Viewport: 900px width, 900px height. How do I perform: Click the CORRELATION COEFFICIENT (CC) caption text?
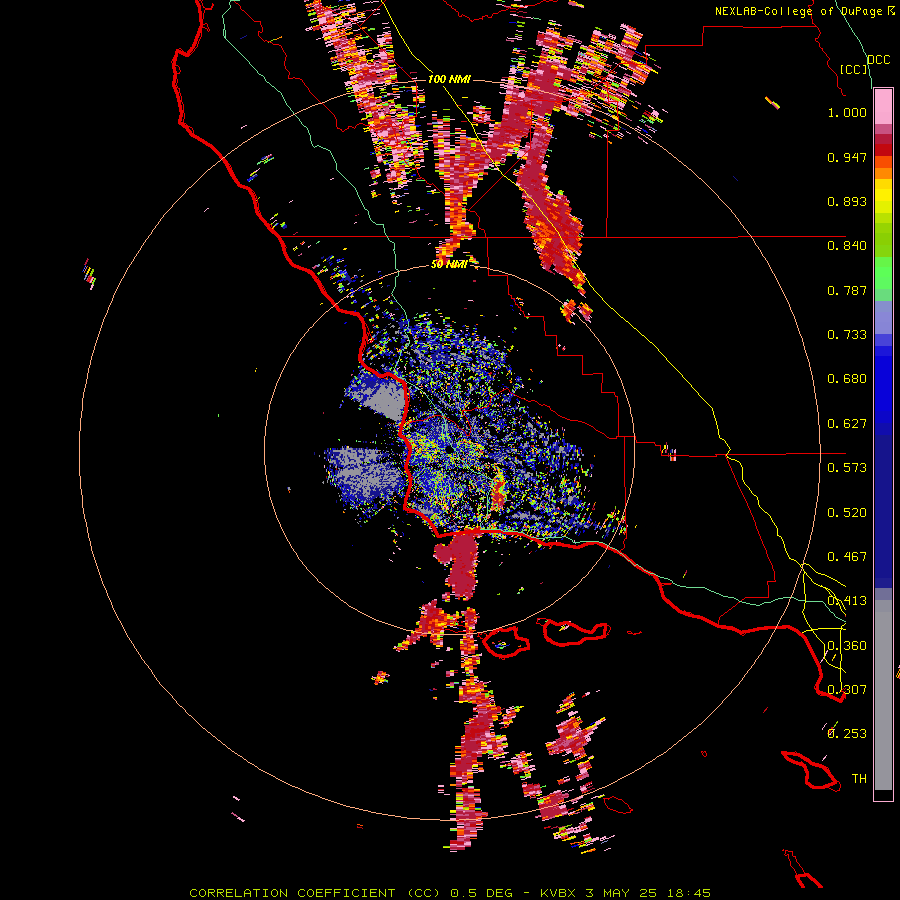315,893
